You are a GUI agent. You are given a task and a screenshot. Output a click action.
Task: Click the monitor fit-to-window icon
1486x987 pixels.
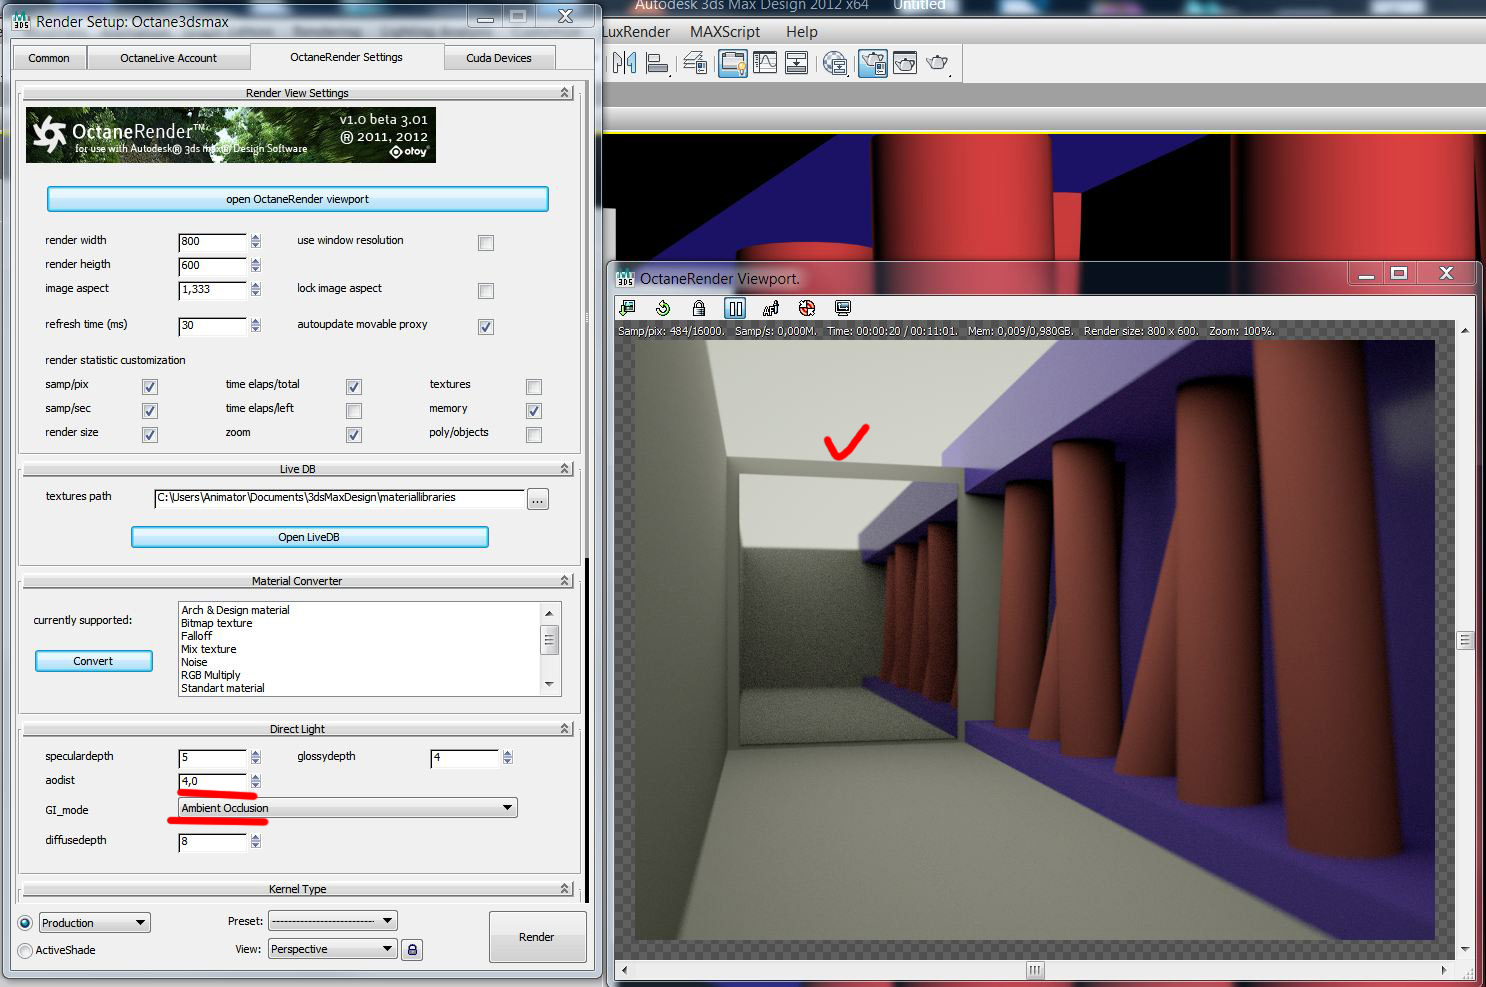[x=843, y=308]
